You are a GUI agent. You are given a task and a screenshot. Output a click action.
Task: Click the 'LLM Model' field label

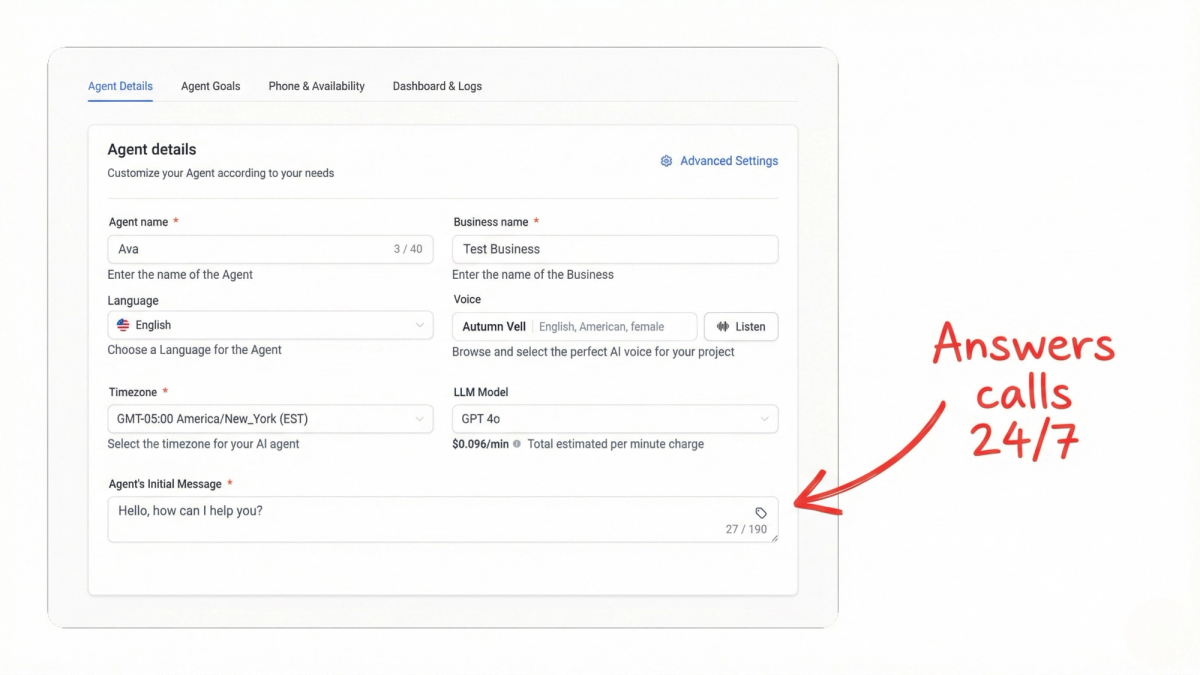481,393
